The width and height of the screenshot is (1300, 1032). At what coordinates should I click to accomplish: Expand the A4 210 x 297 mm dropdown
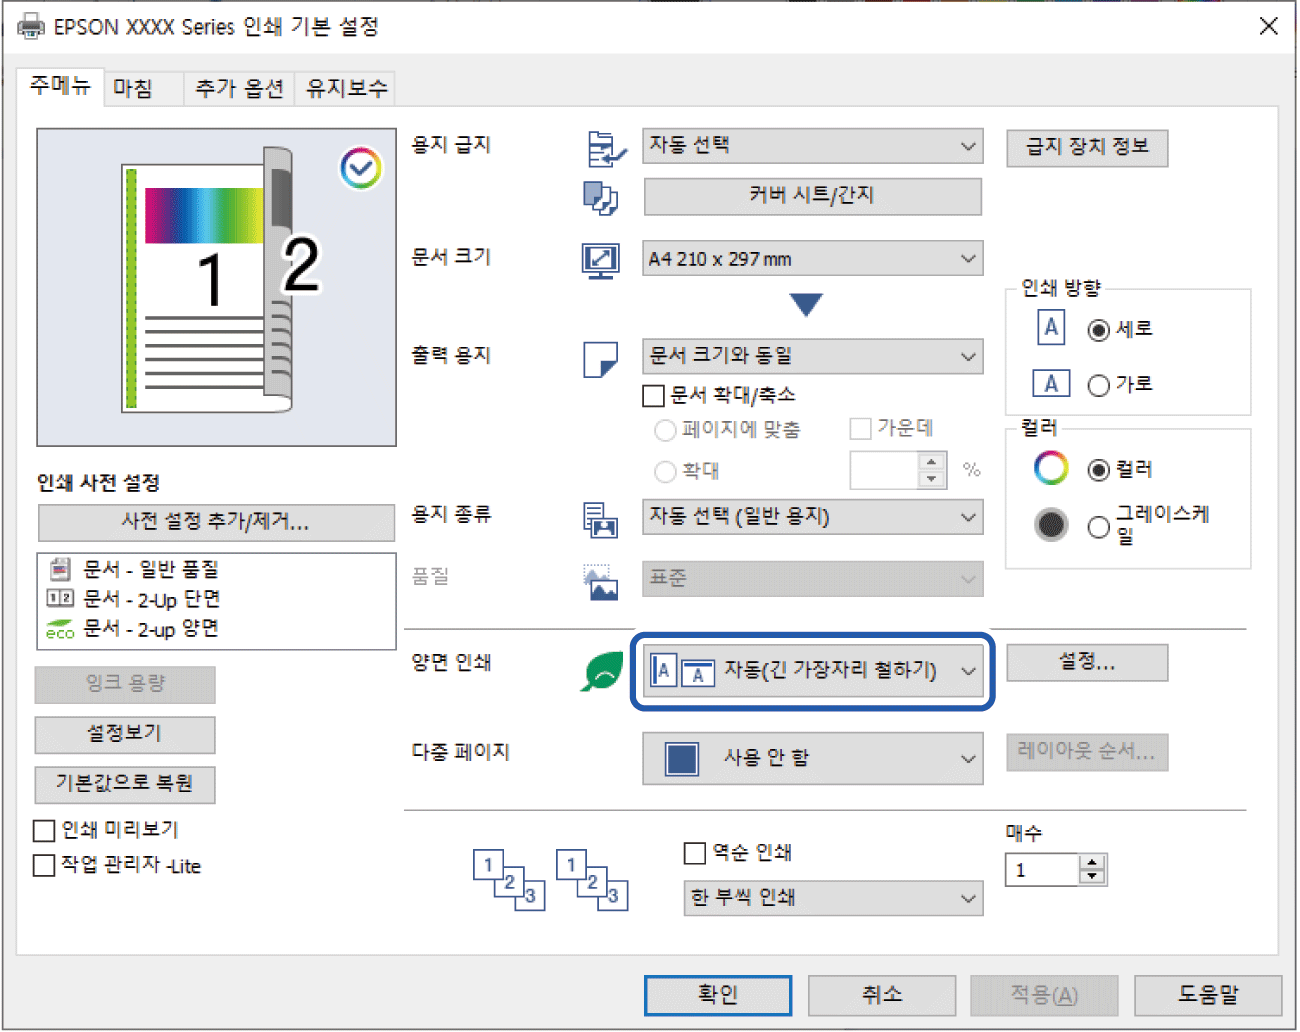click(x=812, y=259)
